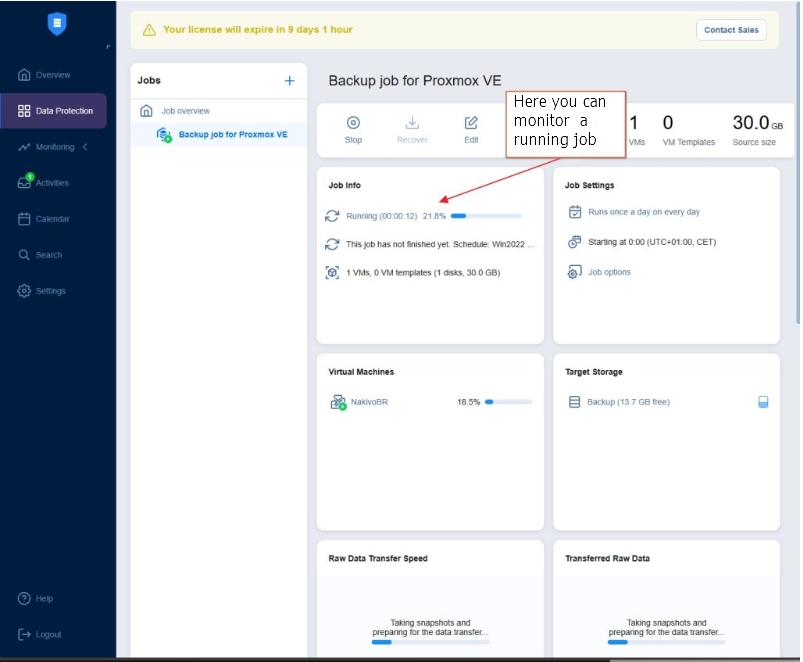Click the NAKIVO shield logo
The height and width of the screenshot is (662, 803).
pos(57,25)
